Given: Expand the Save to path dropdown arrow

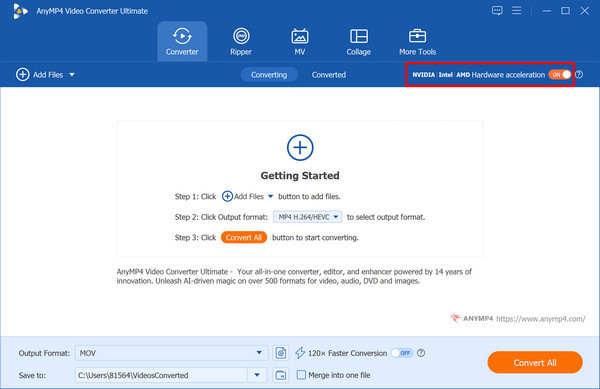Looking at the screenshot, I should (257, 375).
